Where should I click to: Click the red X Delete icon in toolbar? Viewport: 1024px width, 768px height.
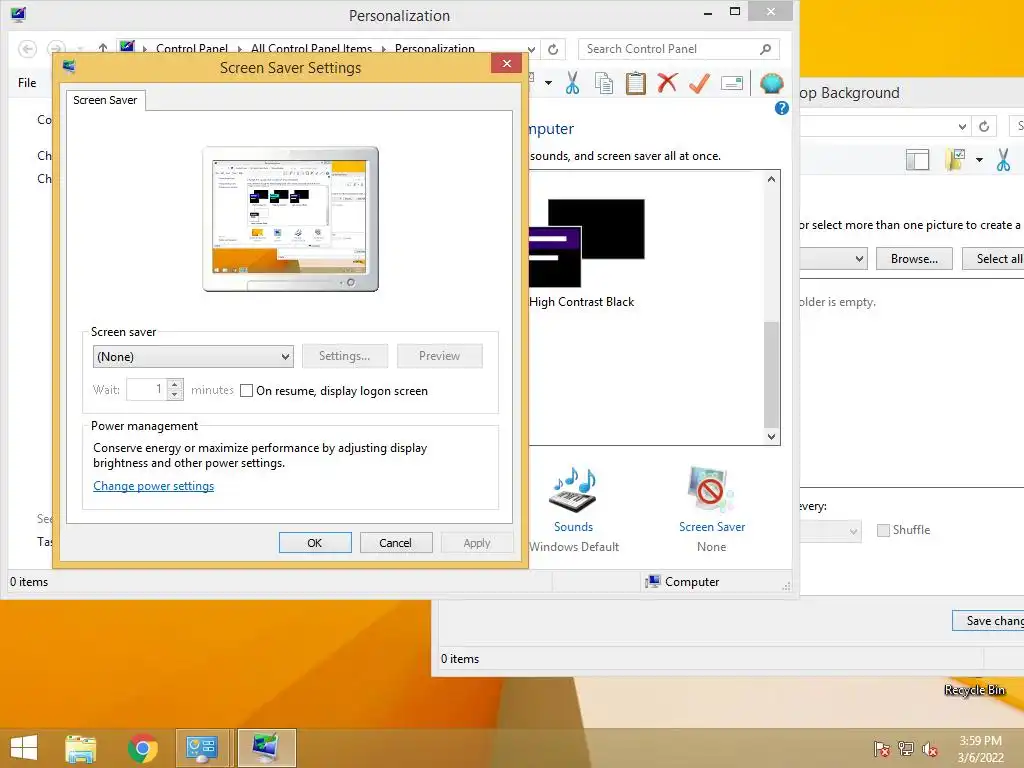[667, 83]
